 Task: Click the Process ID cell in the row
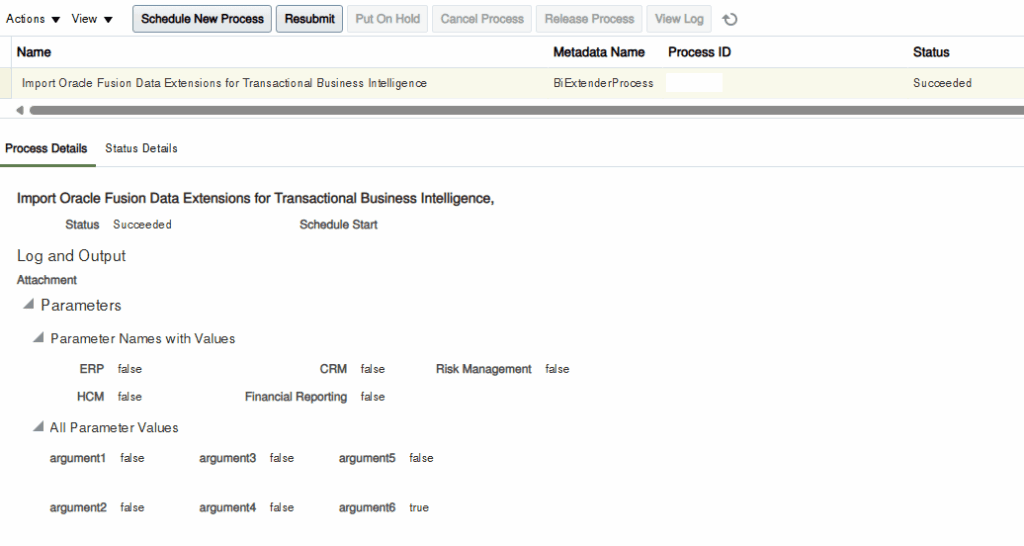click(x=694, y=83)
